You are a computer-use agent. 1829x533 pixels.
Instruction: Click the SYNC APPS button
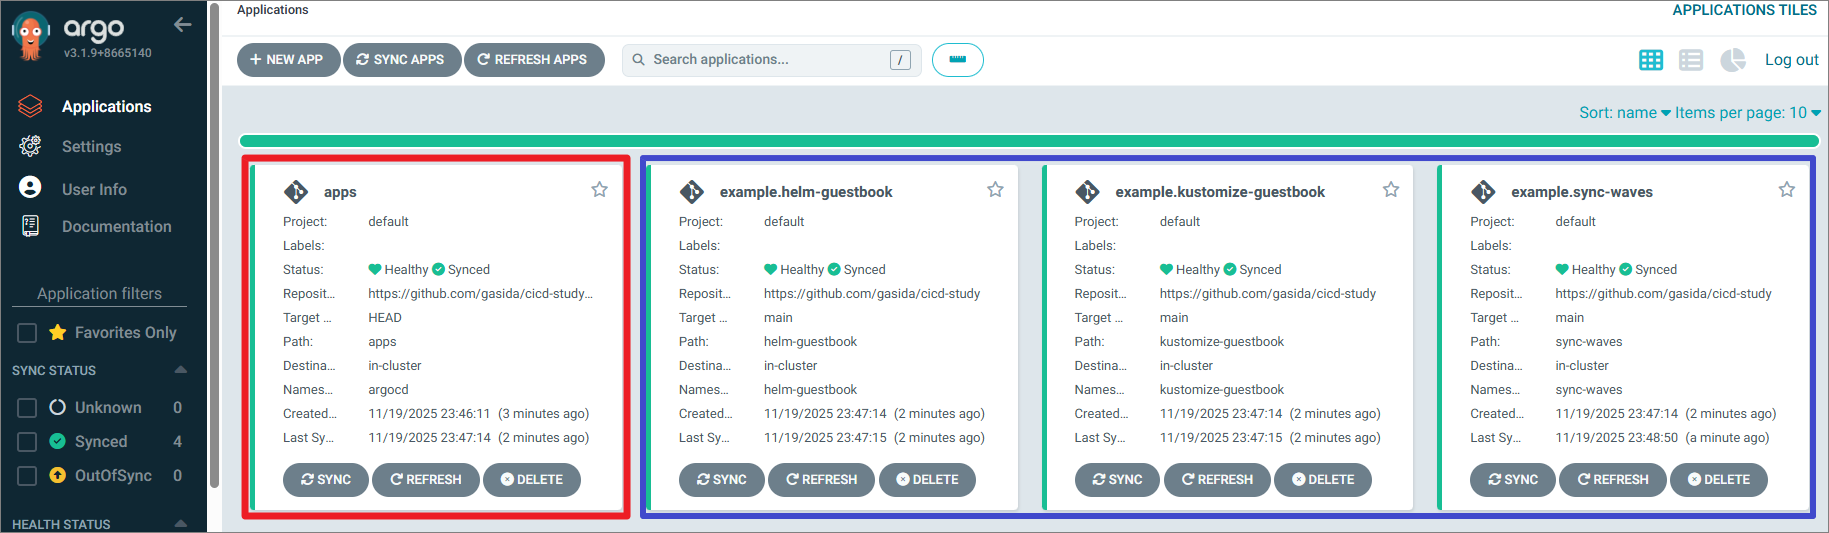402,60
